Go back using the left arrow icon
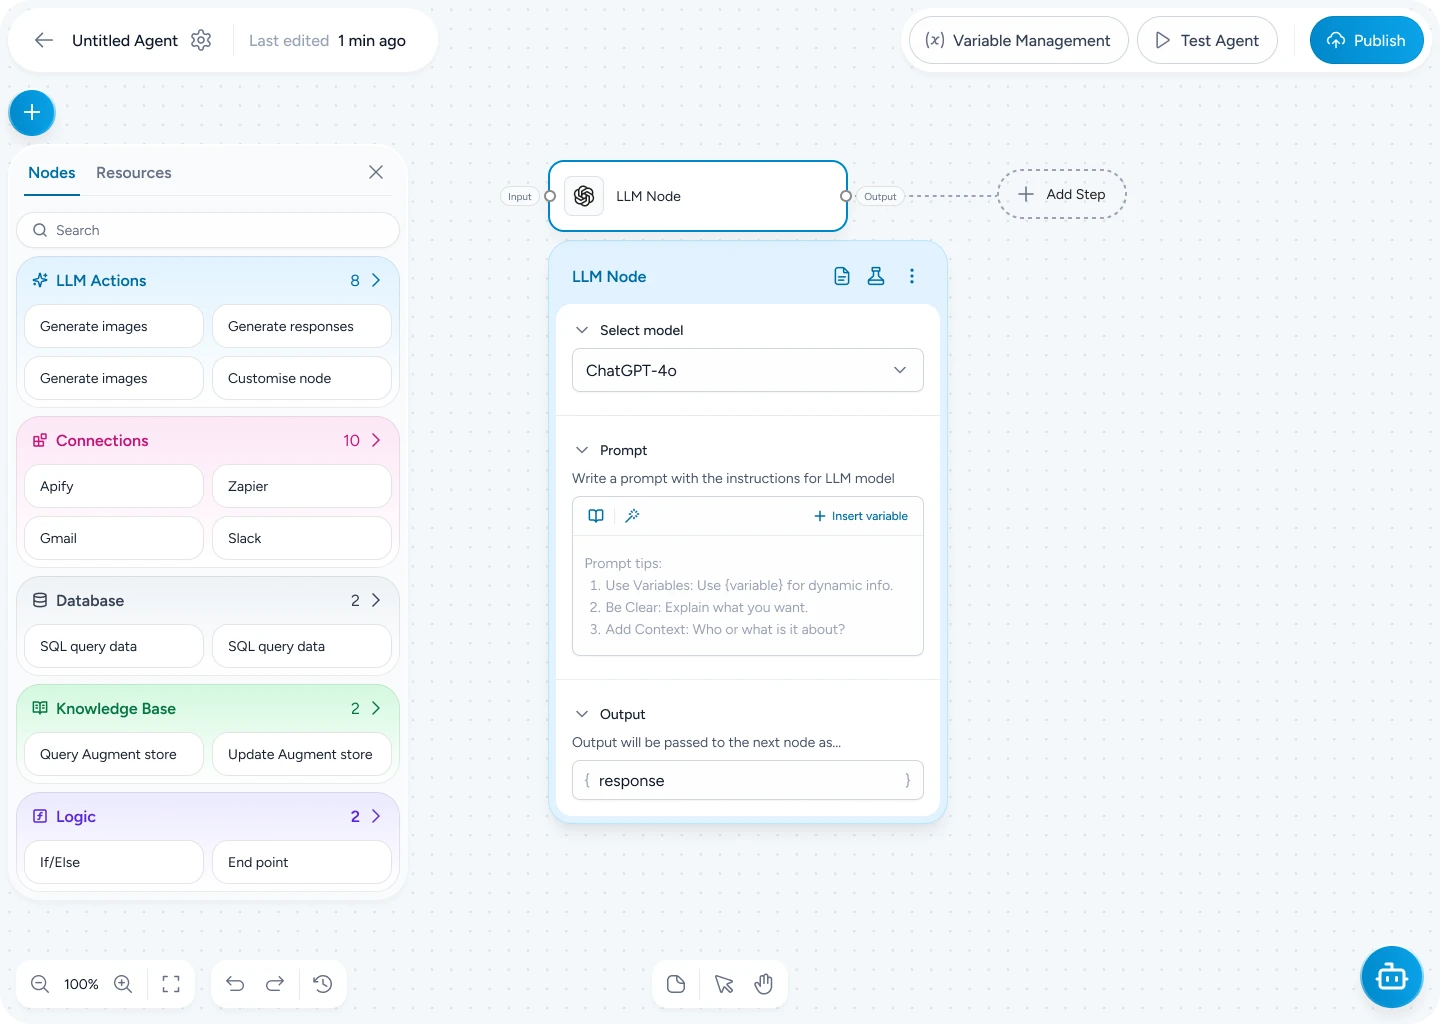 pos(43,40)
